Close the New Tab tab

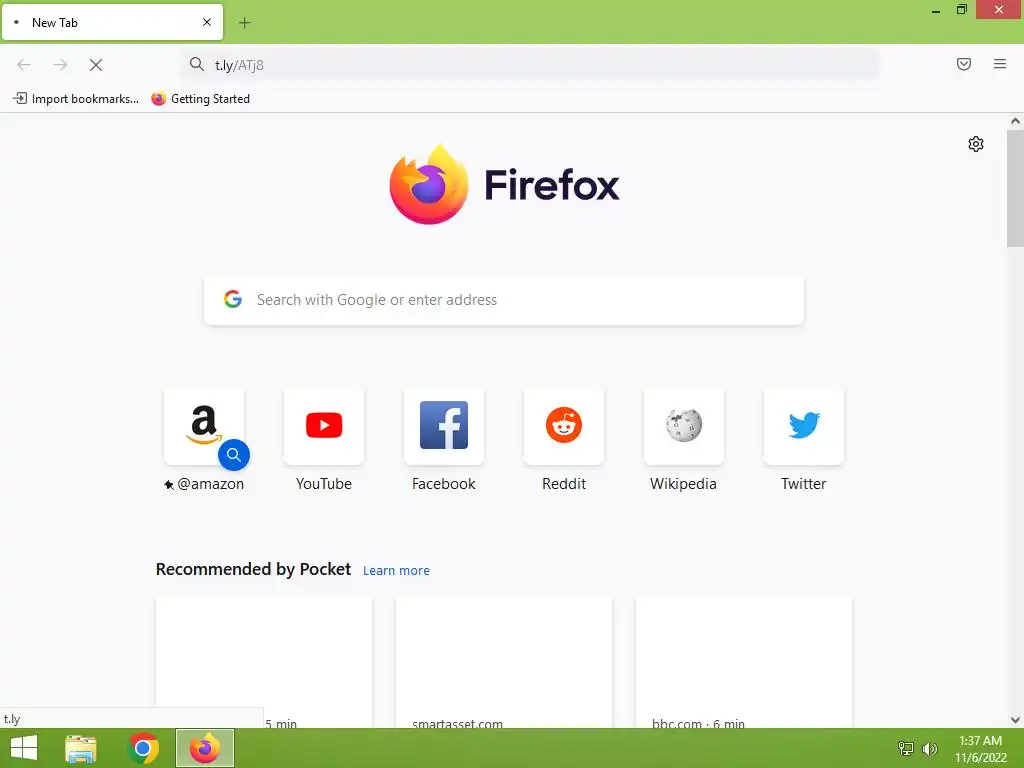(x=207, y=22)
